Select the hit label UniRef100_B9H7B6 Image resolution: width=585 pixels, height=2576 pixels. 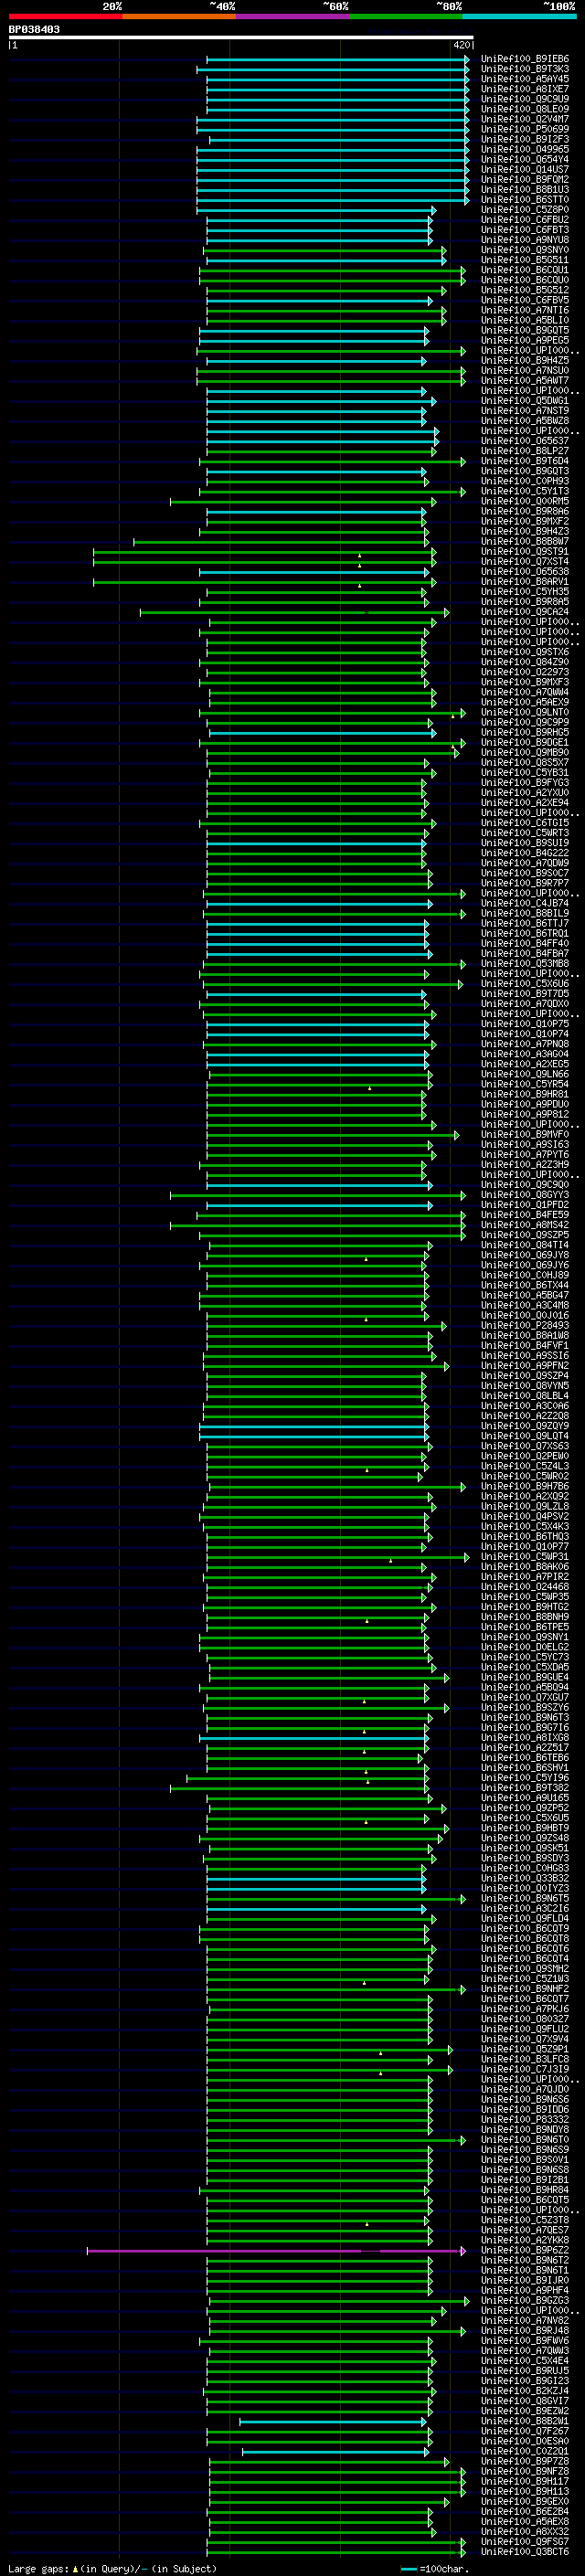click(x=525, y=1487)
